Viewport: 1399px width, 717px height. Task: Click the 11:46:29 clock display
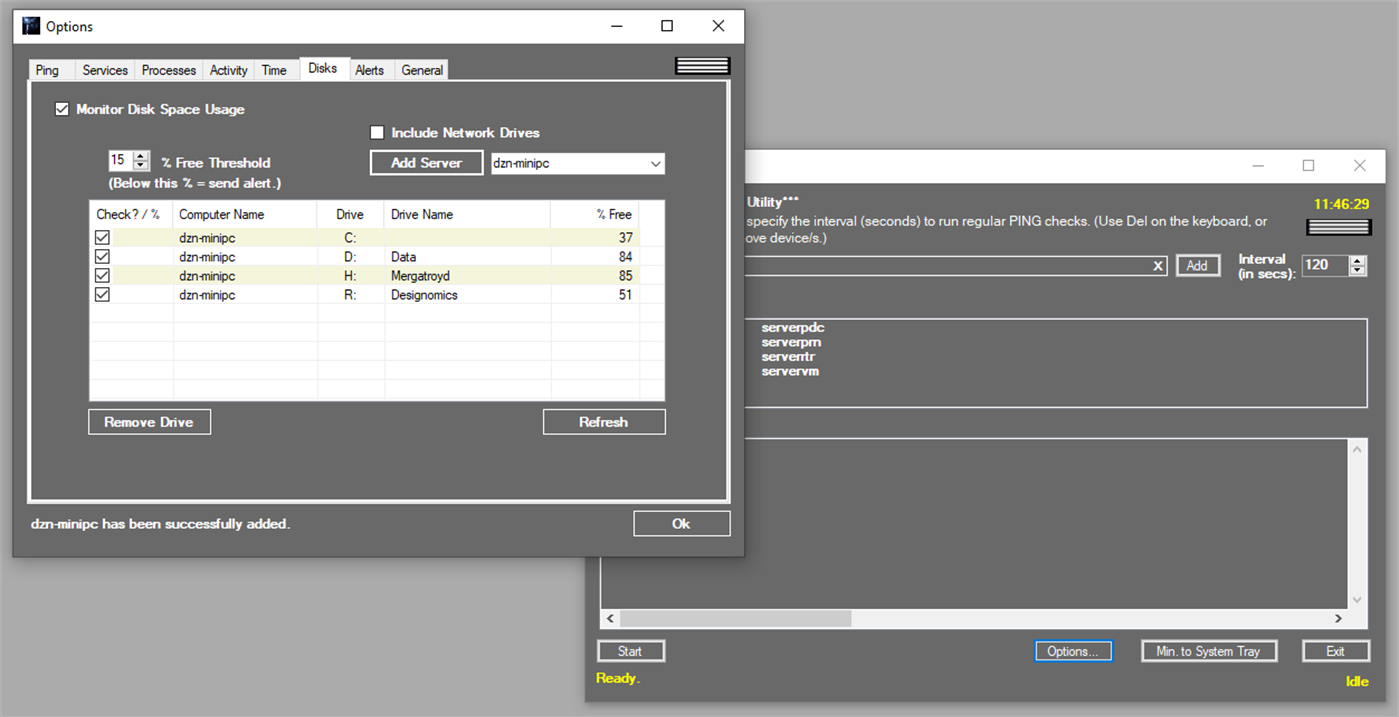tap(1342, 203)
